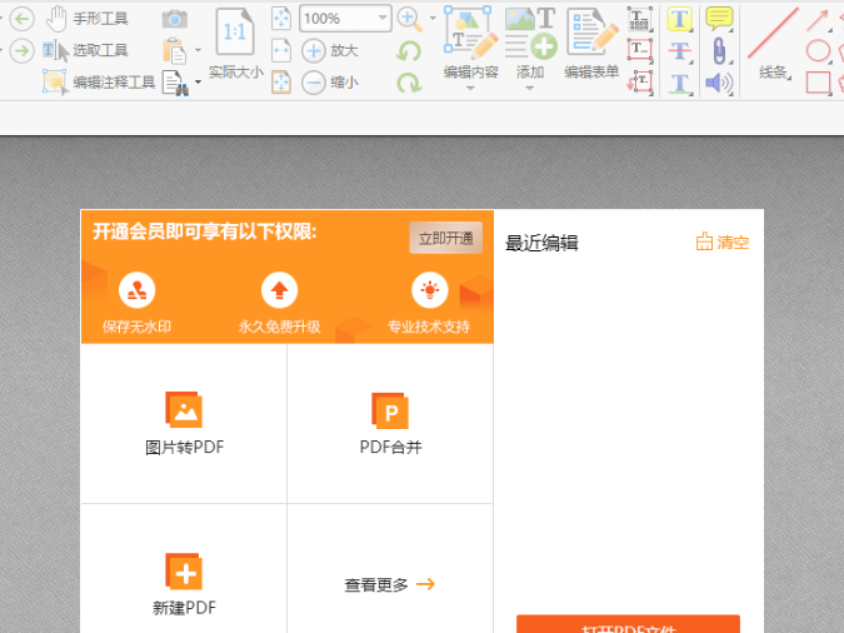Click the 最近编辑 heading text
Screen dimensions: 844x633
(x=541, y=243)
